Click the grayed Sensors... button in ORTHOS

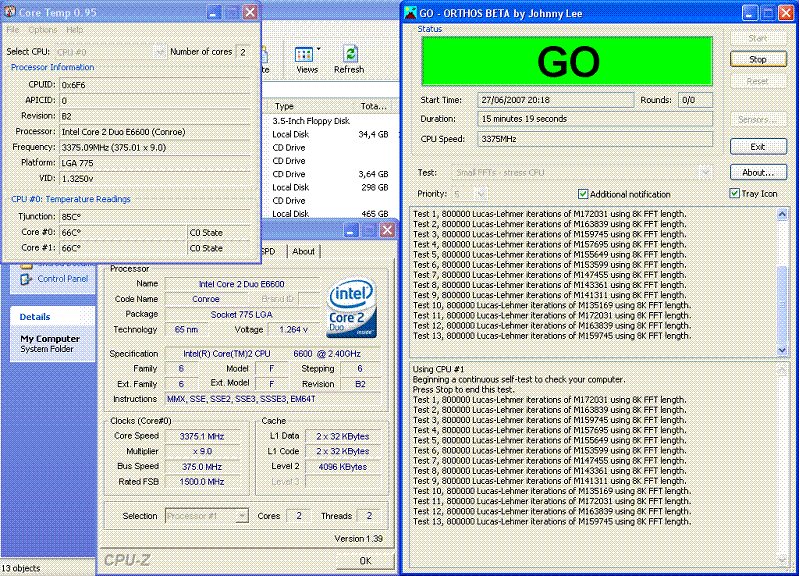[x=758, y=120]
